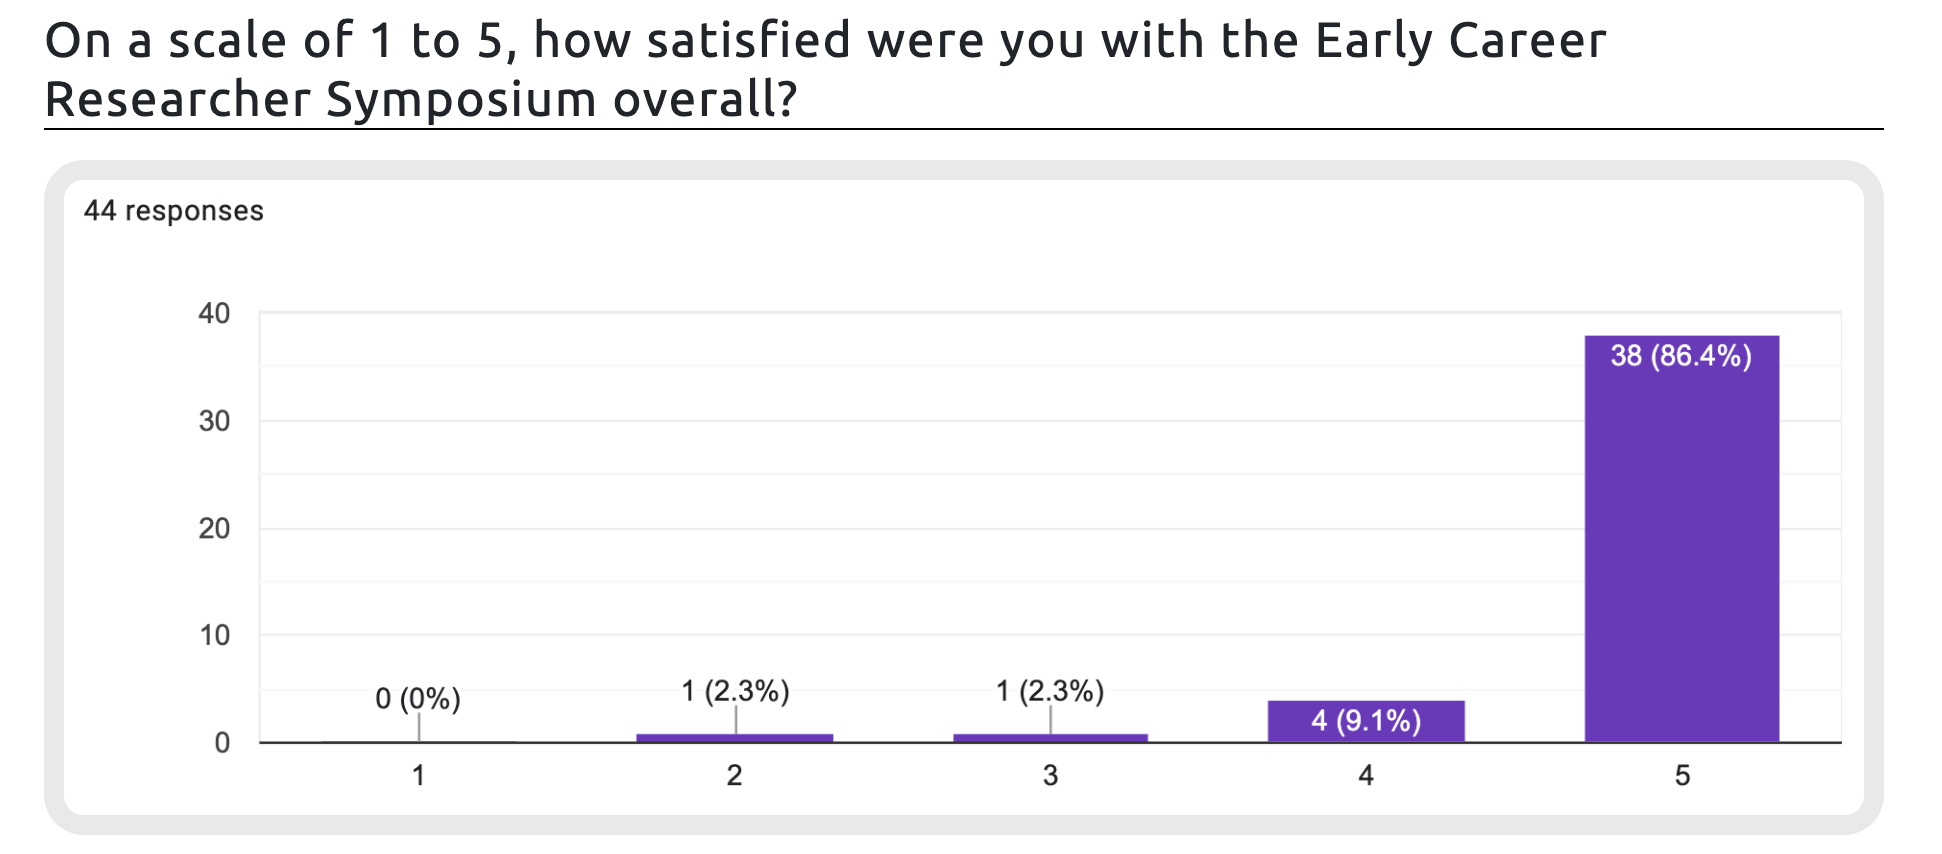Click the "1 (2.3%)" label above rating 2

(735, 691)
